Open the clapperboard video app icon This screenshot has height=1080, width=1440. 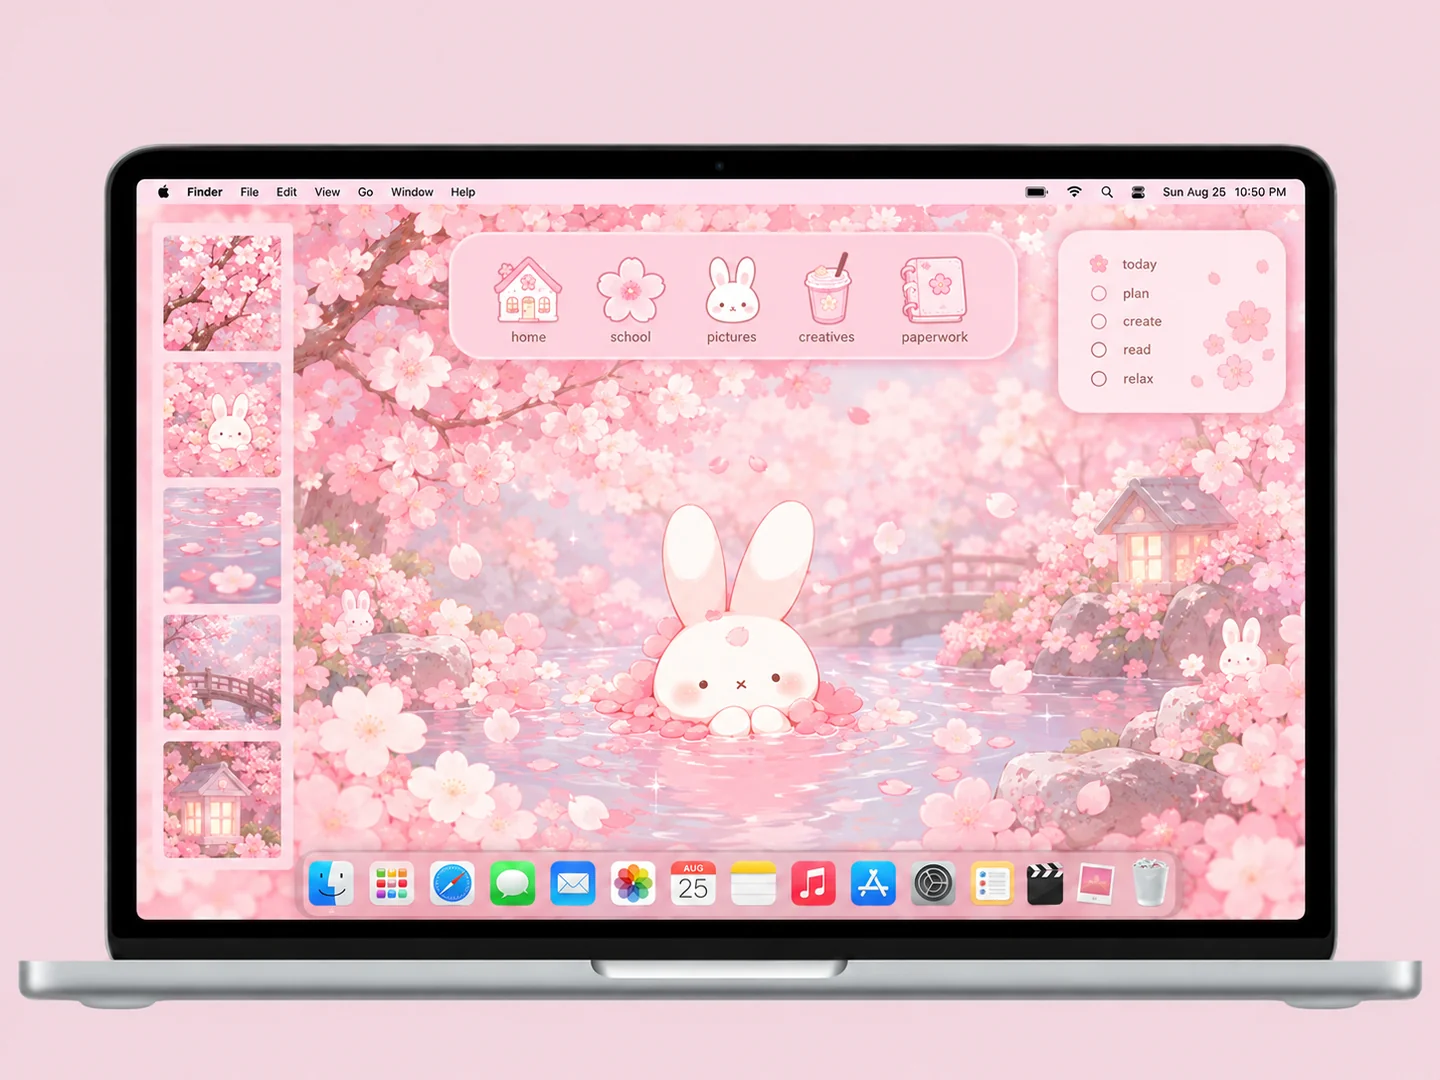tap(1045, 884)
